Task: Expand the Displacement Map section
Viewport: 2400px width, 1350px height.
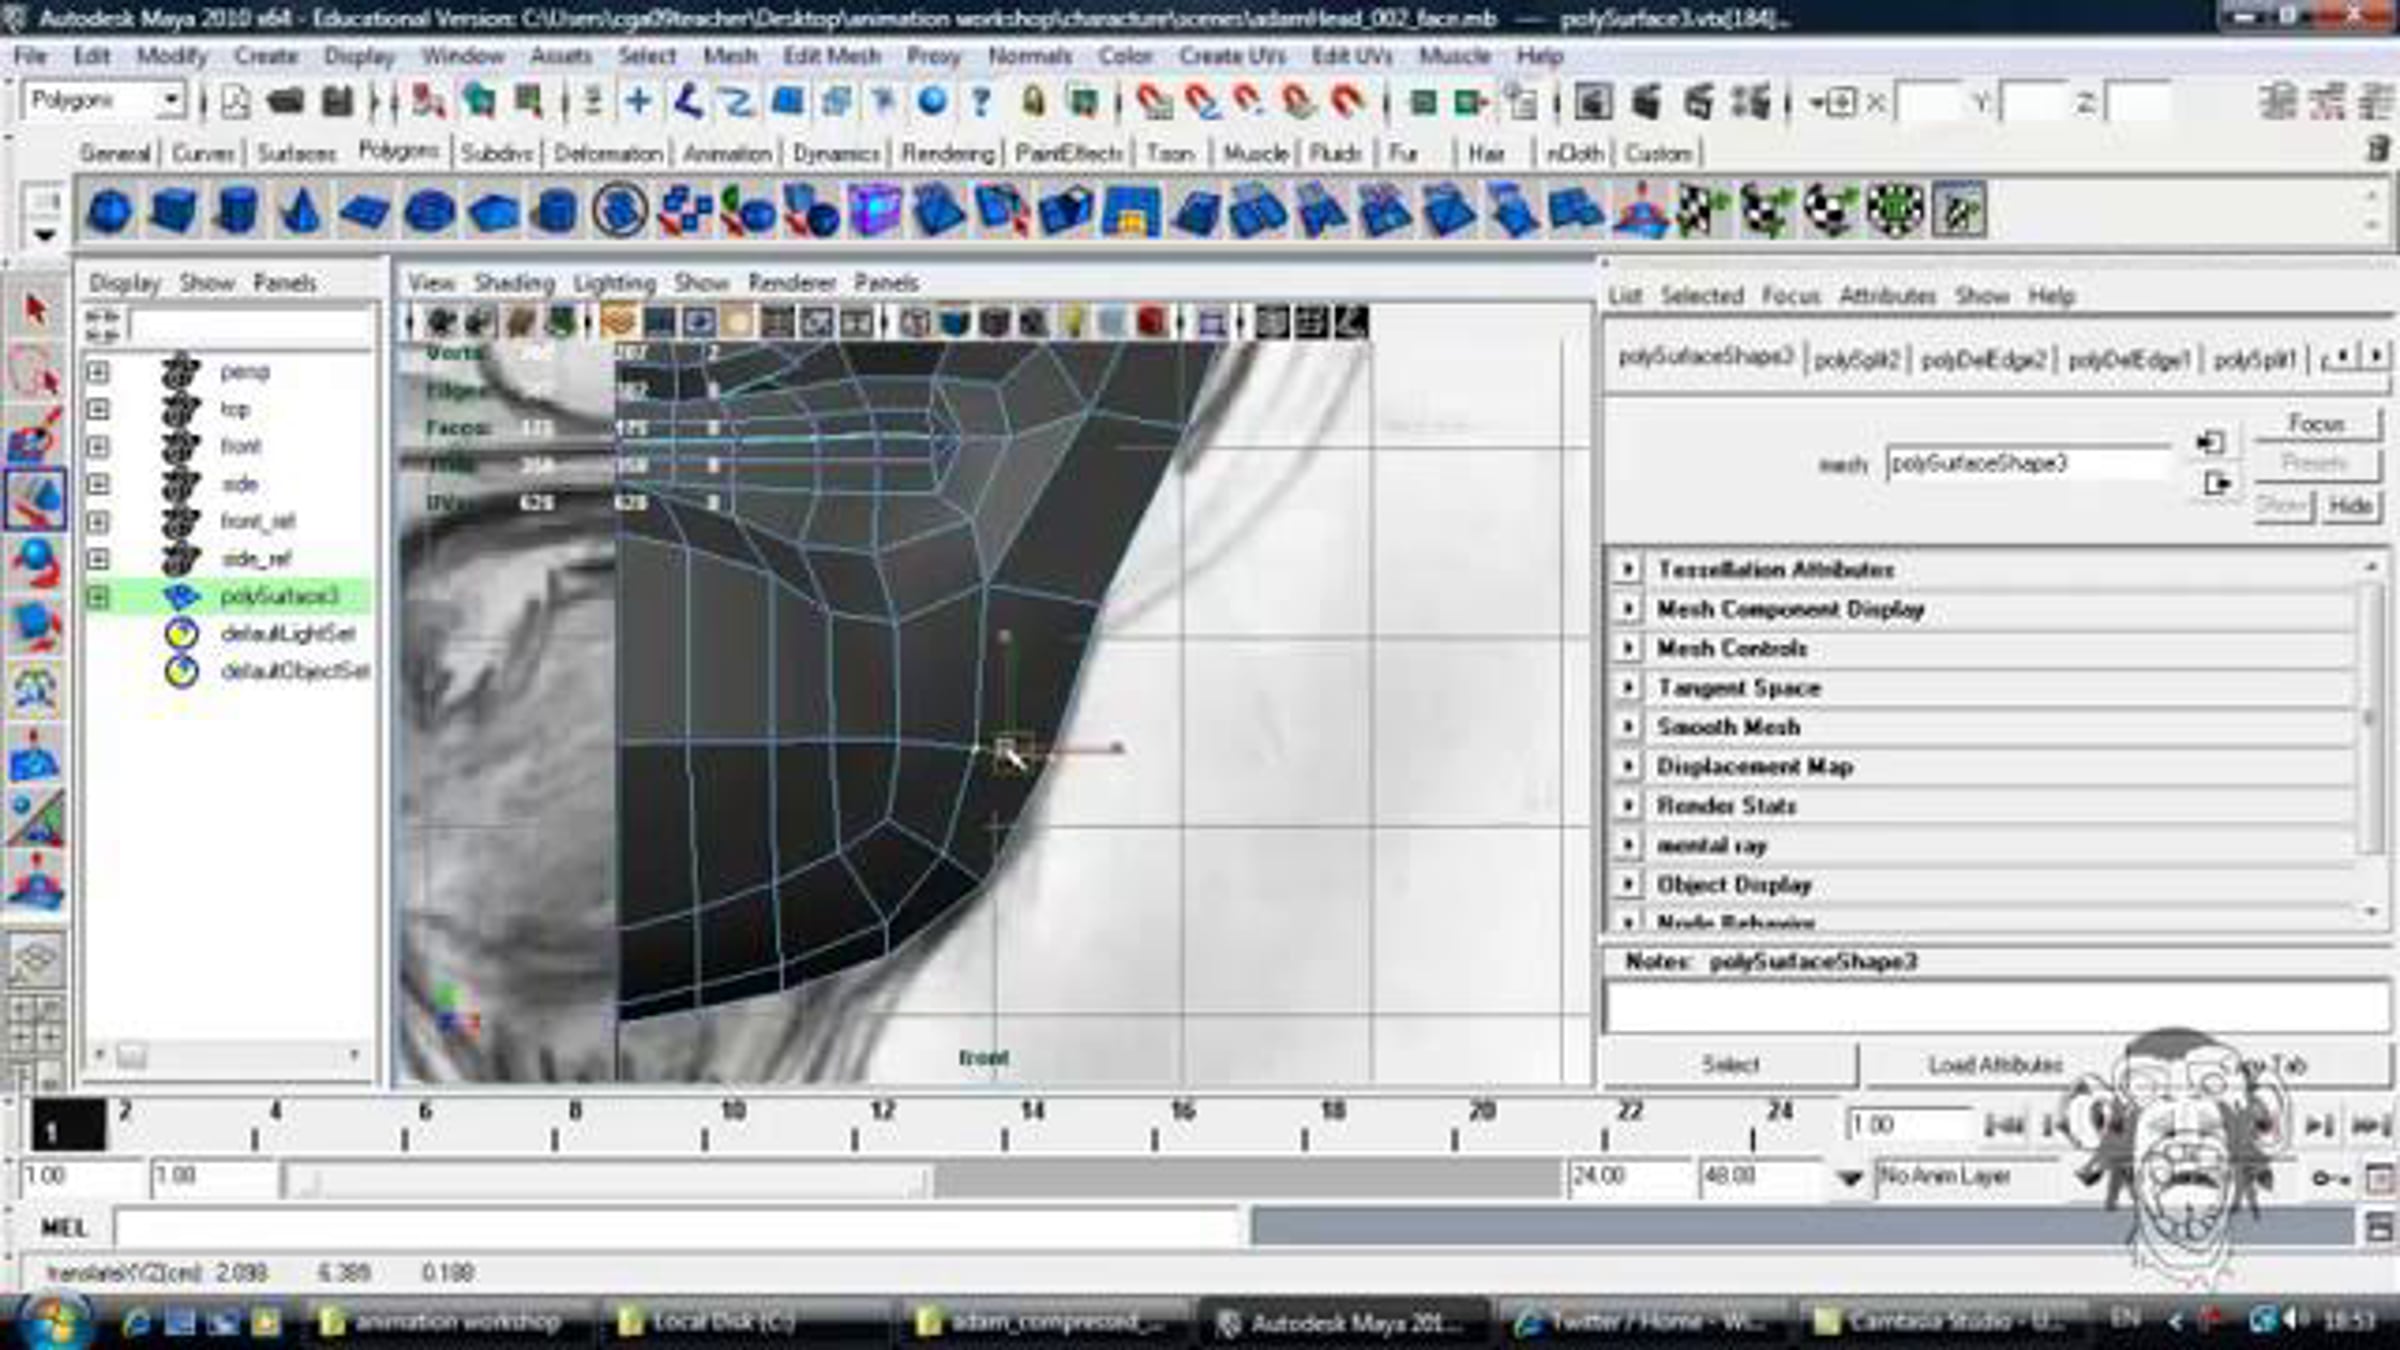Action: 1628,766
